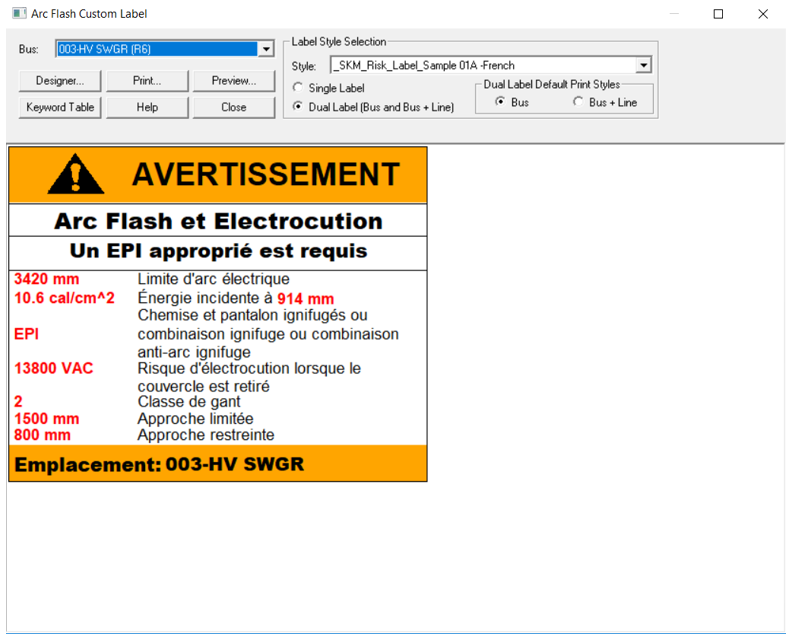This screenshot has height=642, width=796.
Task: Select the Bus default print style
Action: tap(500, 102)
